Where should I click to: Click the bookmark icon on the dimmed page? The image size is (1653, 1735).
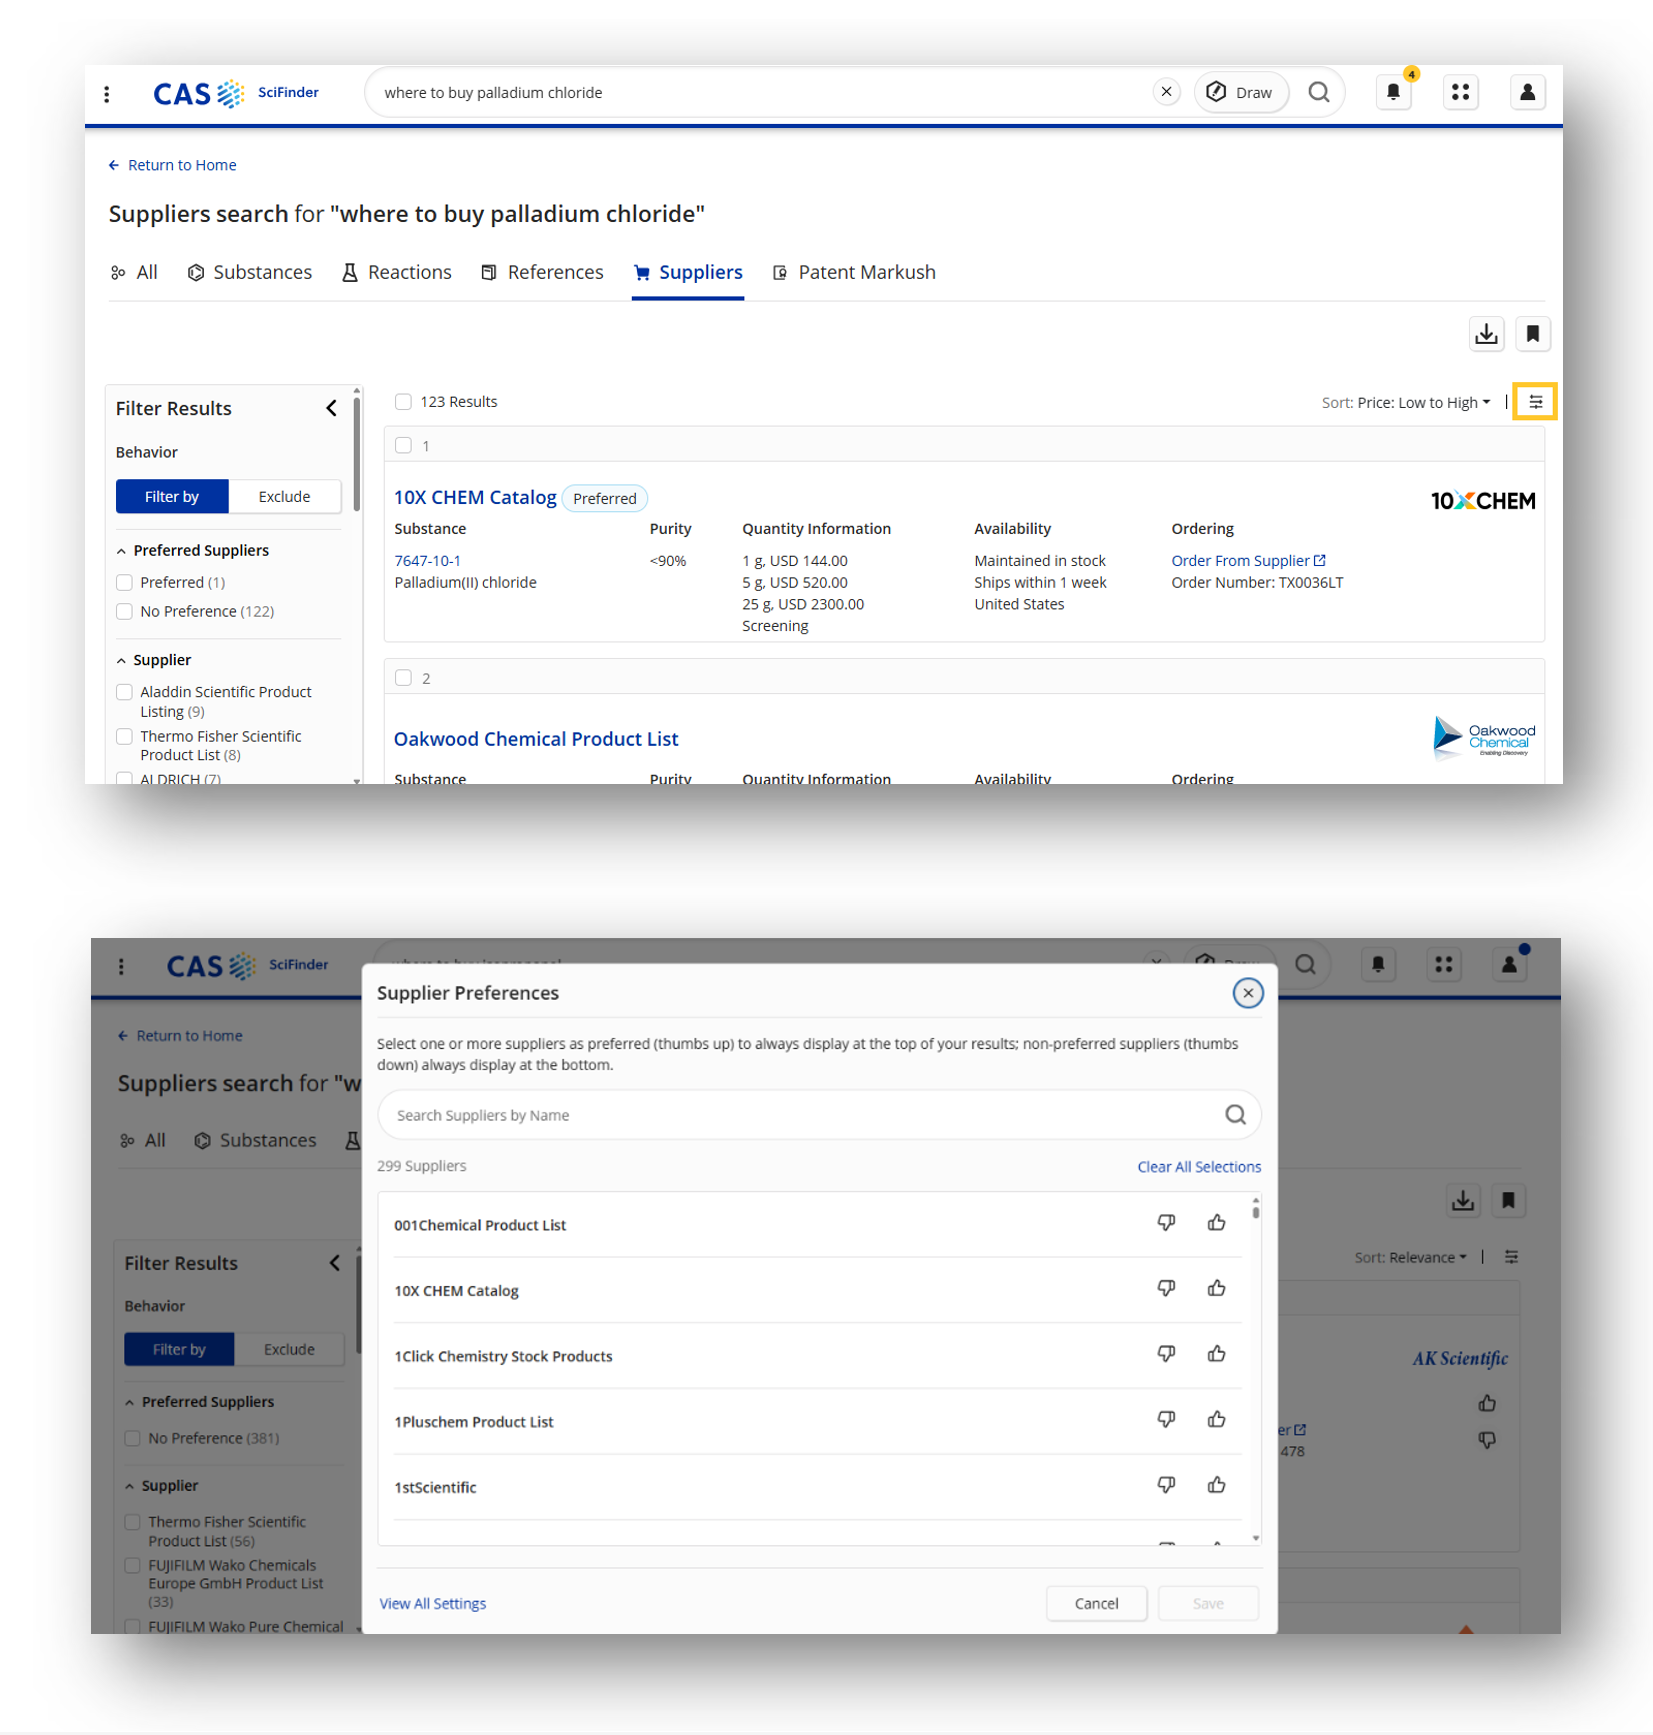click(1508, 1201)
